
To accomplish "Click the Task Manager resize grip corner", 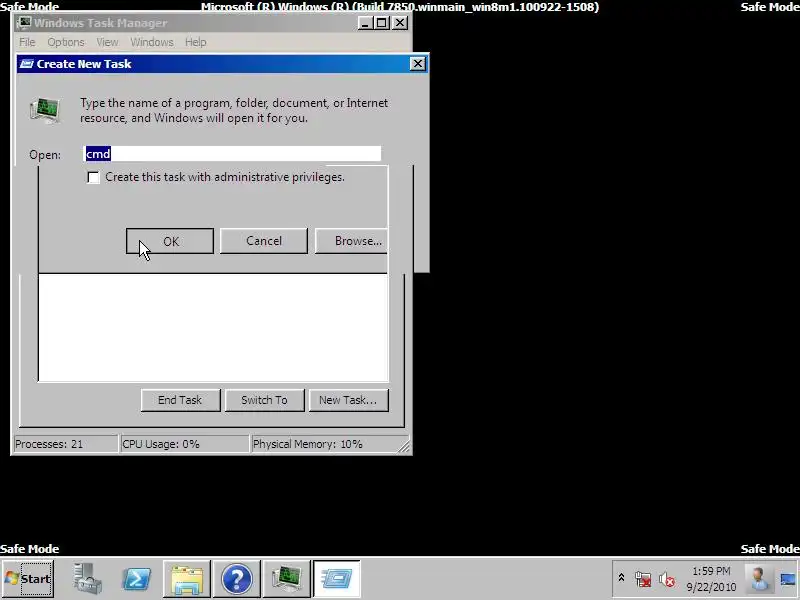I will 404,446.
